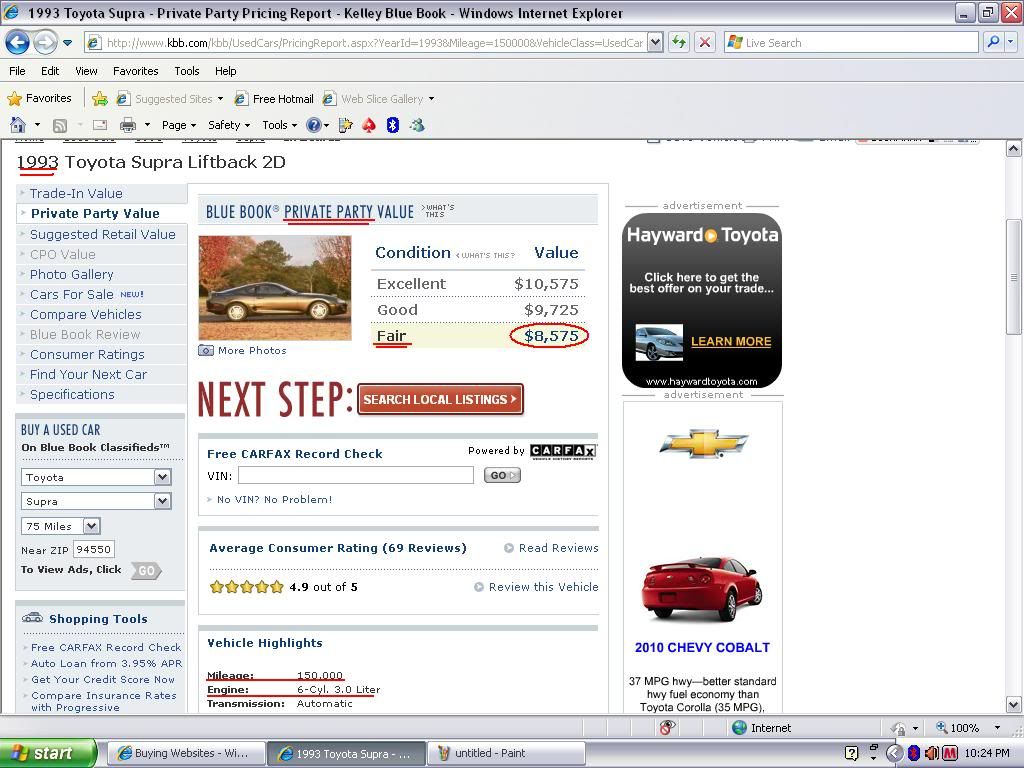This screenshot has width=1024, height=768.
Task: Click the Free Hotmail favorites link
Action: click(x=275, y=99)
